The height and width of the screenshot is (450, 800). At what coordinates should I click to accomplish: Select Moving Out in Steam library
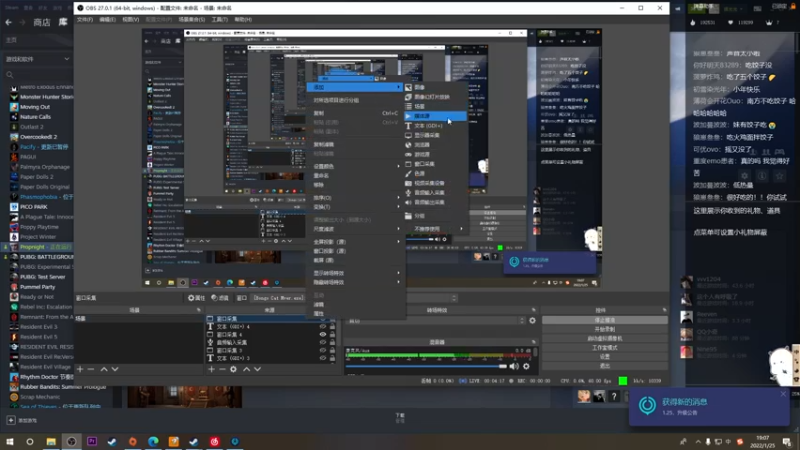pyautogui.click(x=35, y=107)
